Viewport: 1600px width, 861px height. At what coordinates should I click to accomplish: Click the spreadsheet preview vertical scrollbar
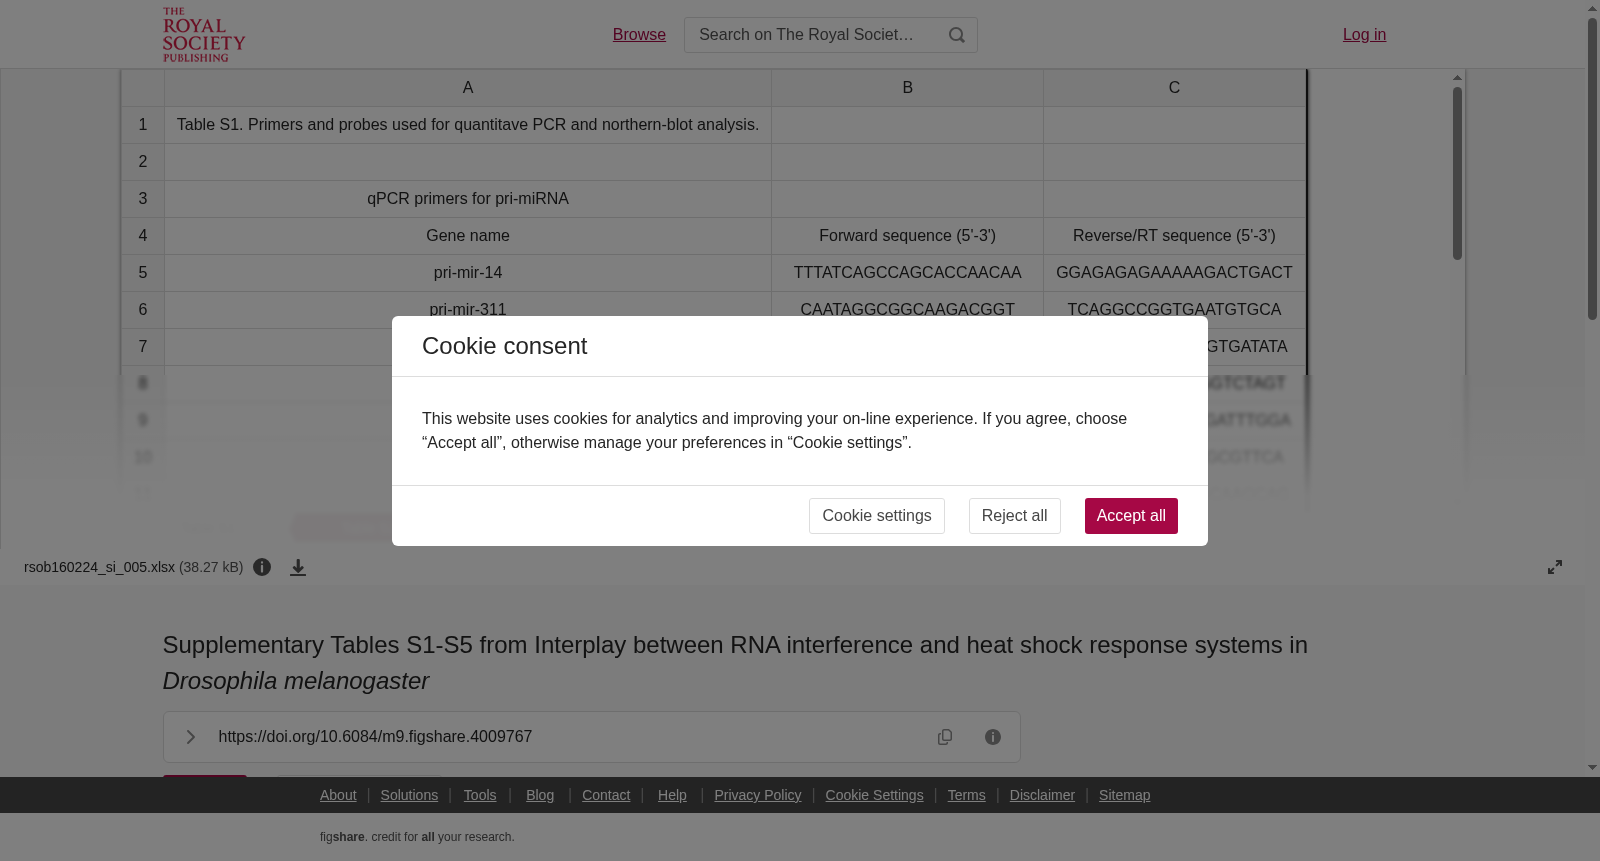coord(1458,173)
